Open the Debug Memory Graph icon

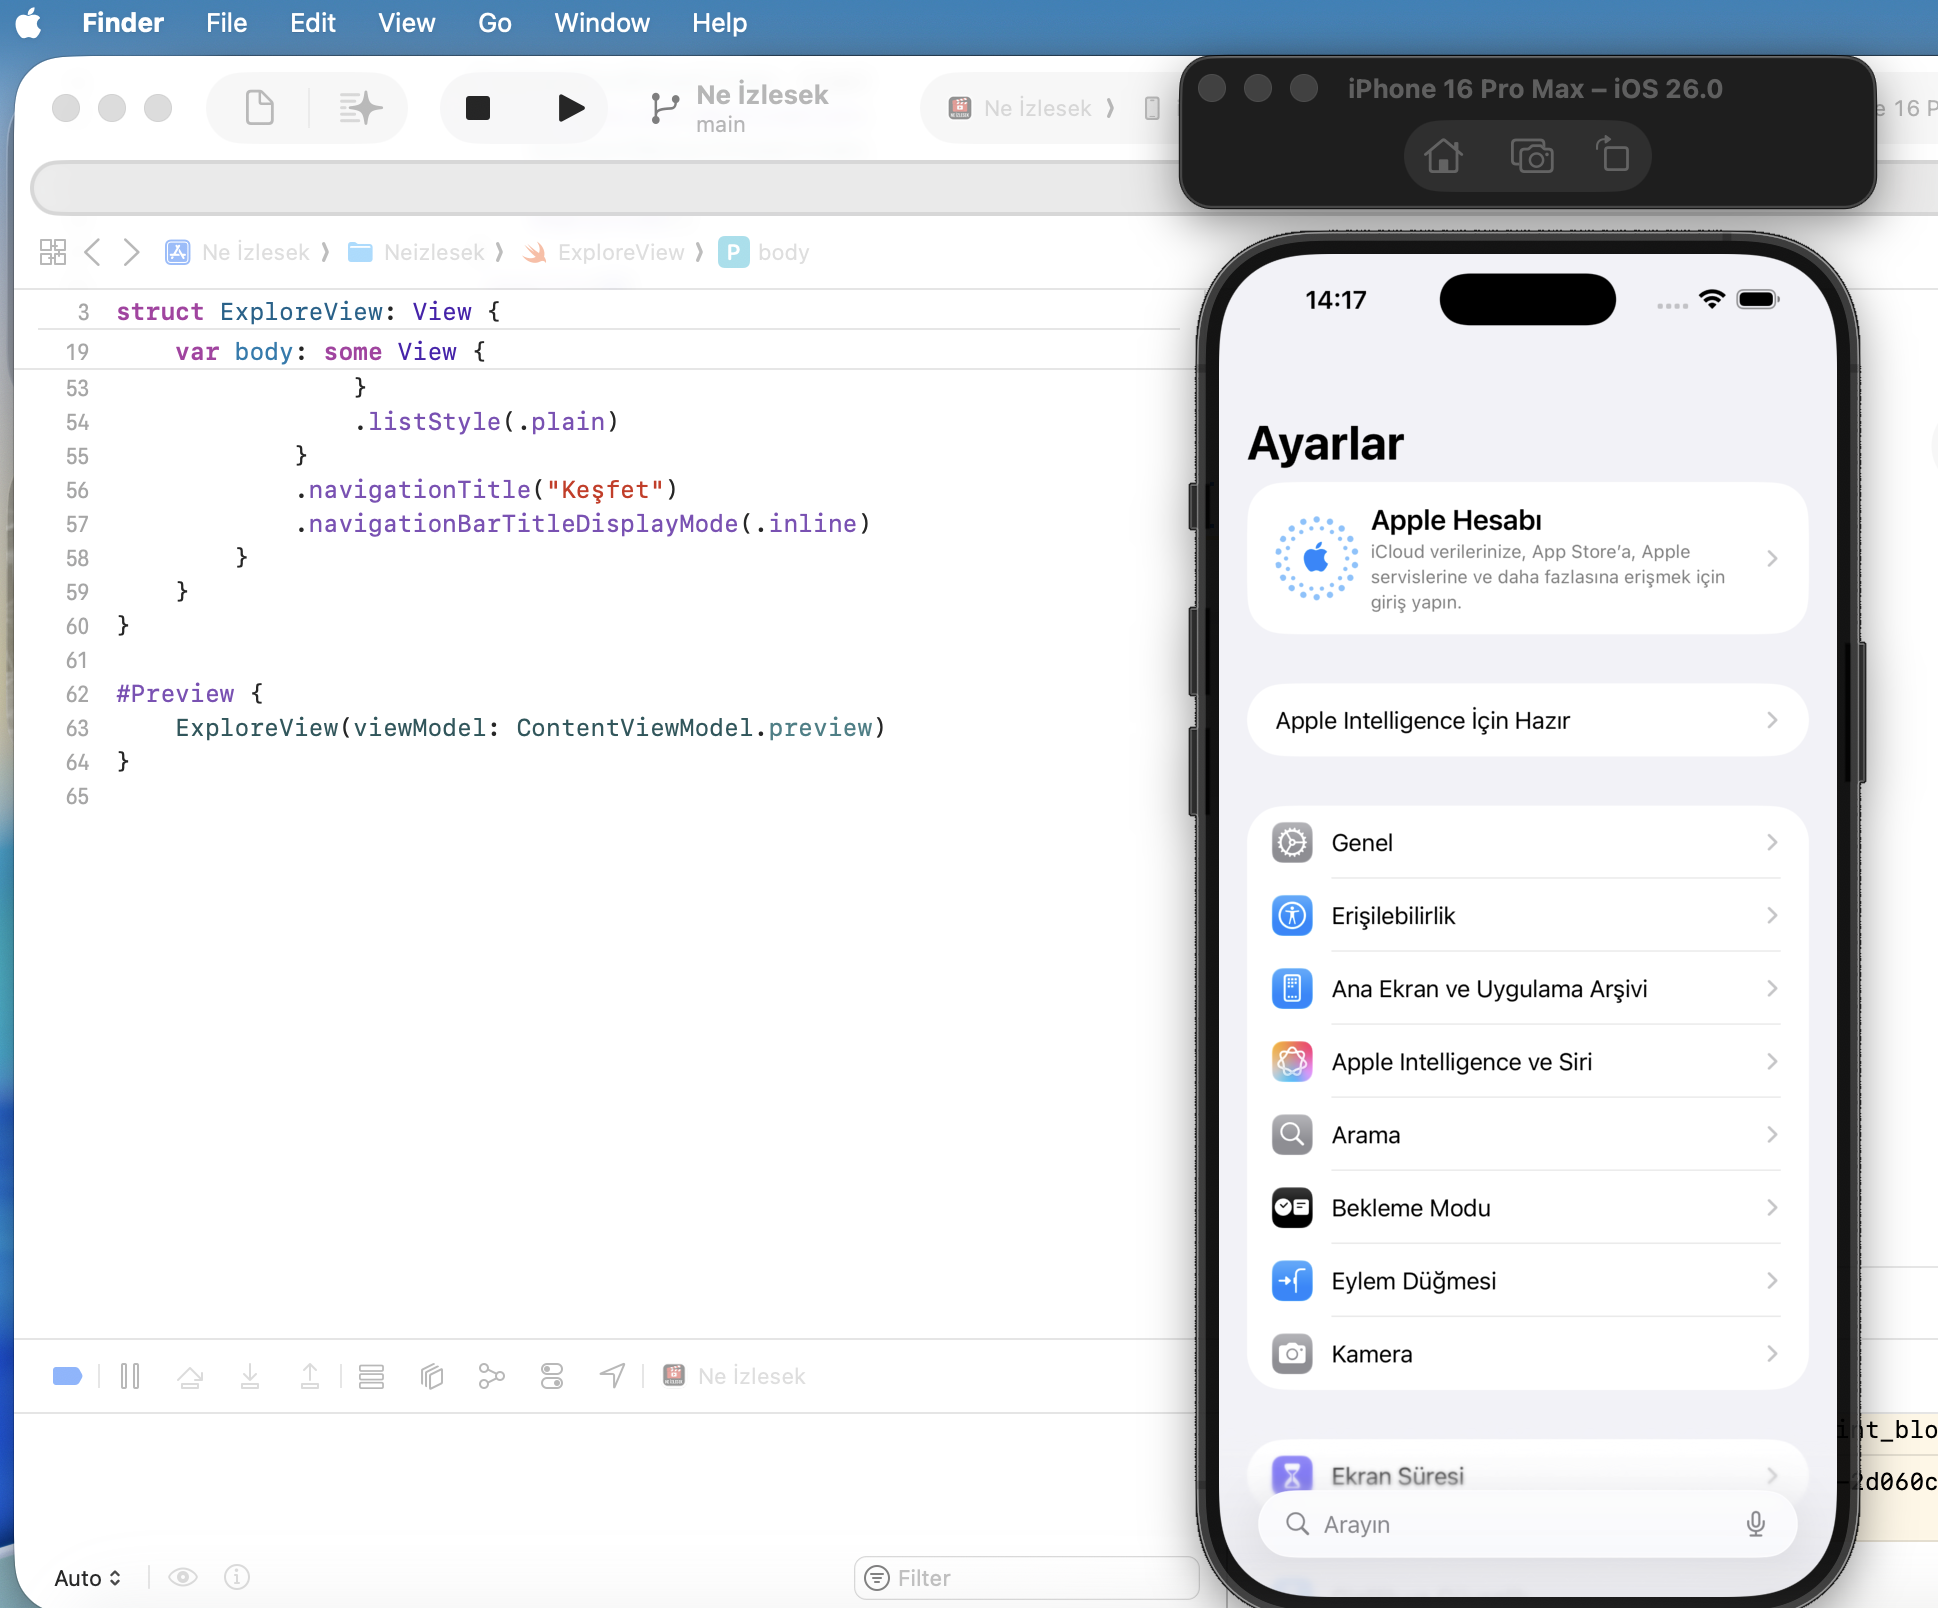[x=491, y=1376]
